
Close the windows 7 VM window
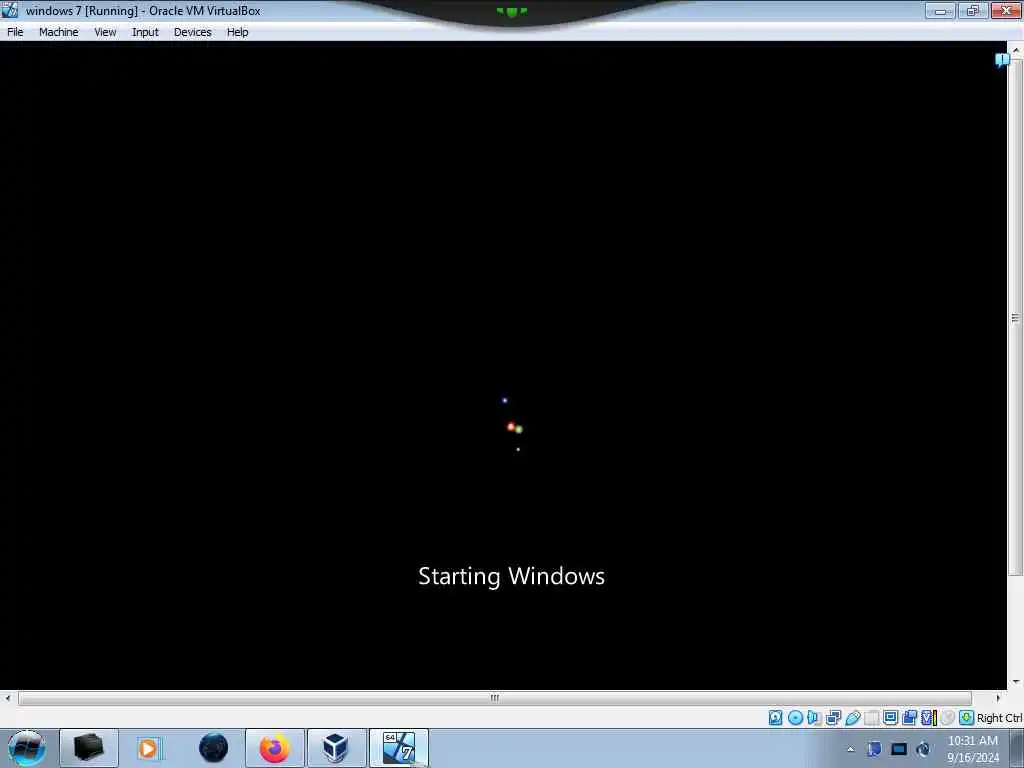(1006, 11)
